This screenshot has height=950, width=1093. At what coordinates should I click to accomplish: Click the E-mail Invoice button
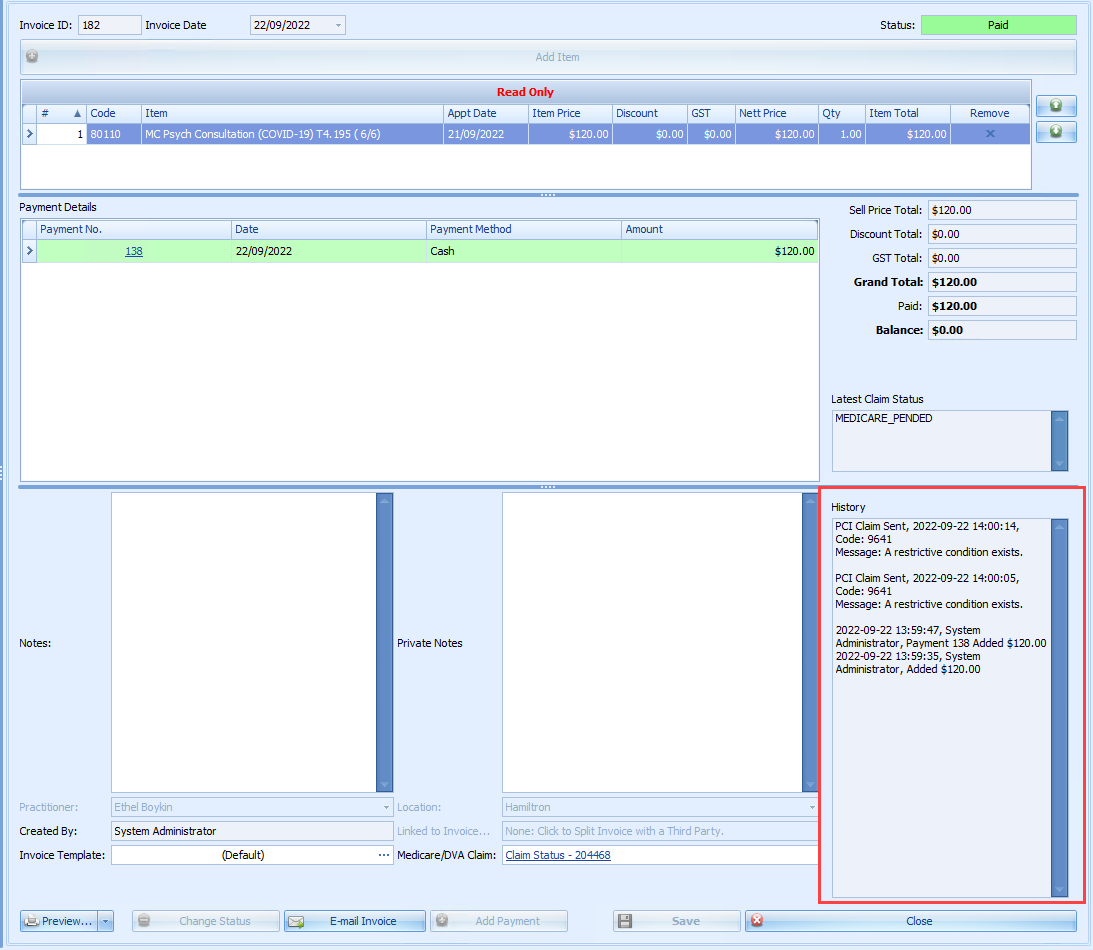tap(354, 921)
